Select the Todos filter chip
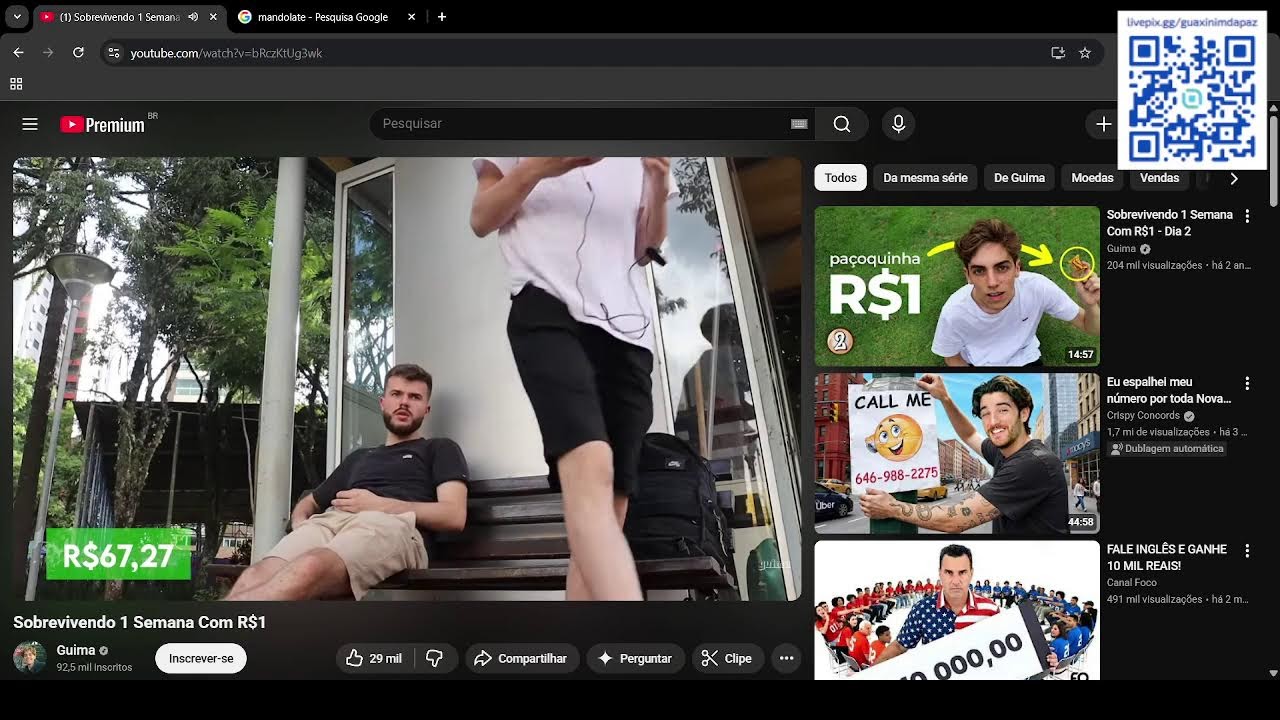 pyautogui.click(x=840, y=178)
